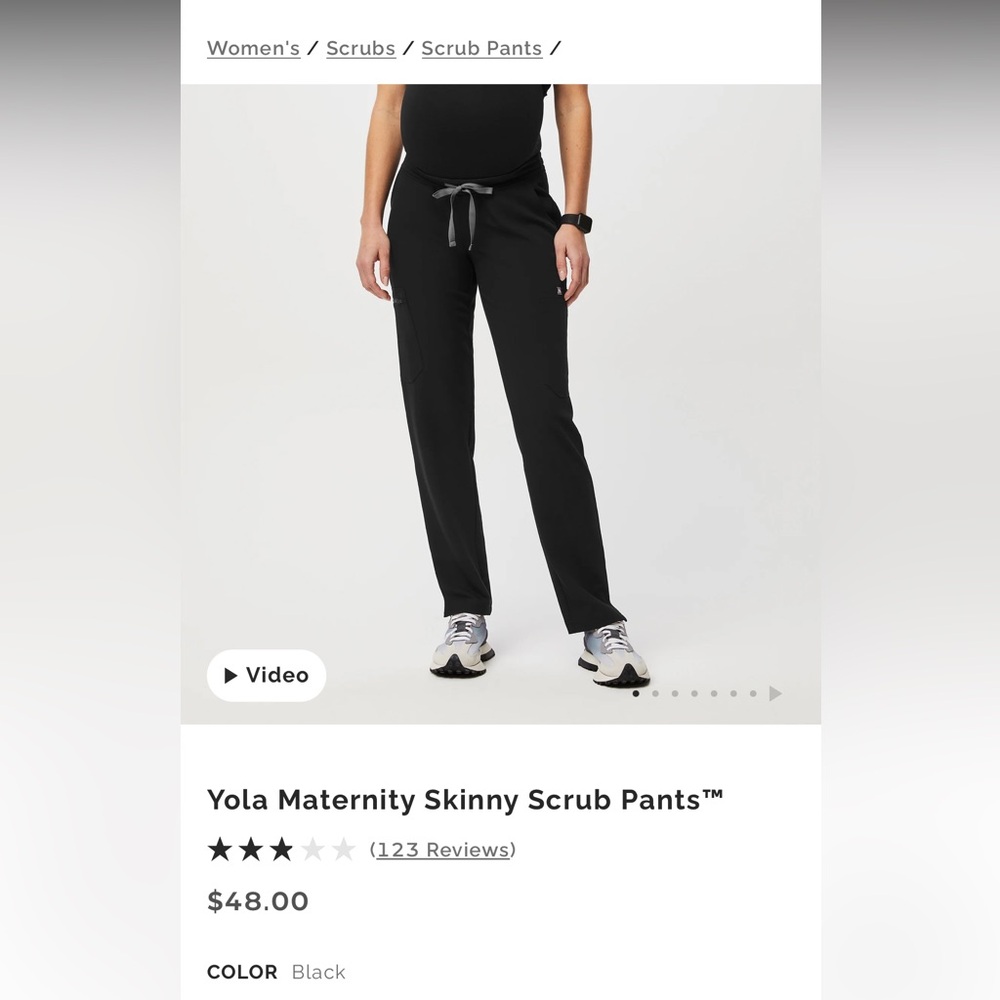Play the product video
This screenshot has height=1000, width=1000.
click(x=265, y=676)
